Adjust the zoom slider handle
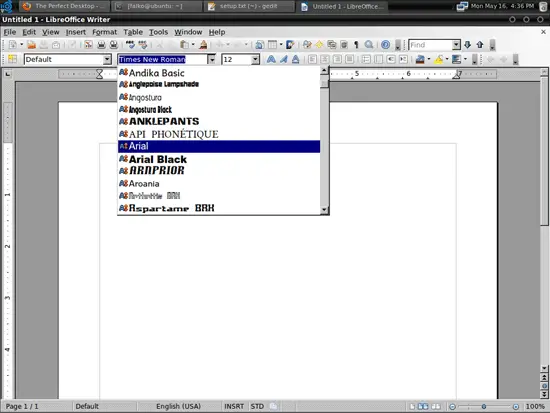This screenshot has height=413, width=550. [484, 406]
